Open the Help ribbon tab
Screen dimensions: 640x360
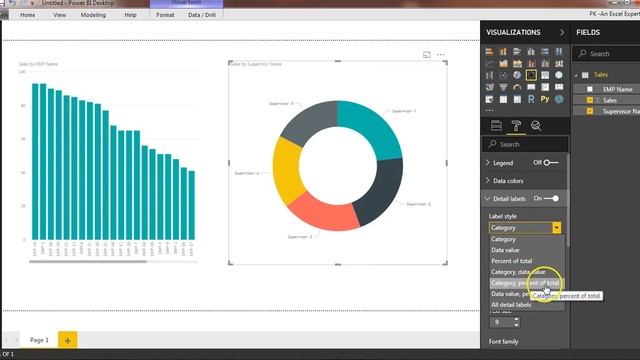[130, 15]
